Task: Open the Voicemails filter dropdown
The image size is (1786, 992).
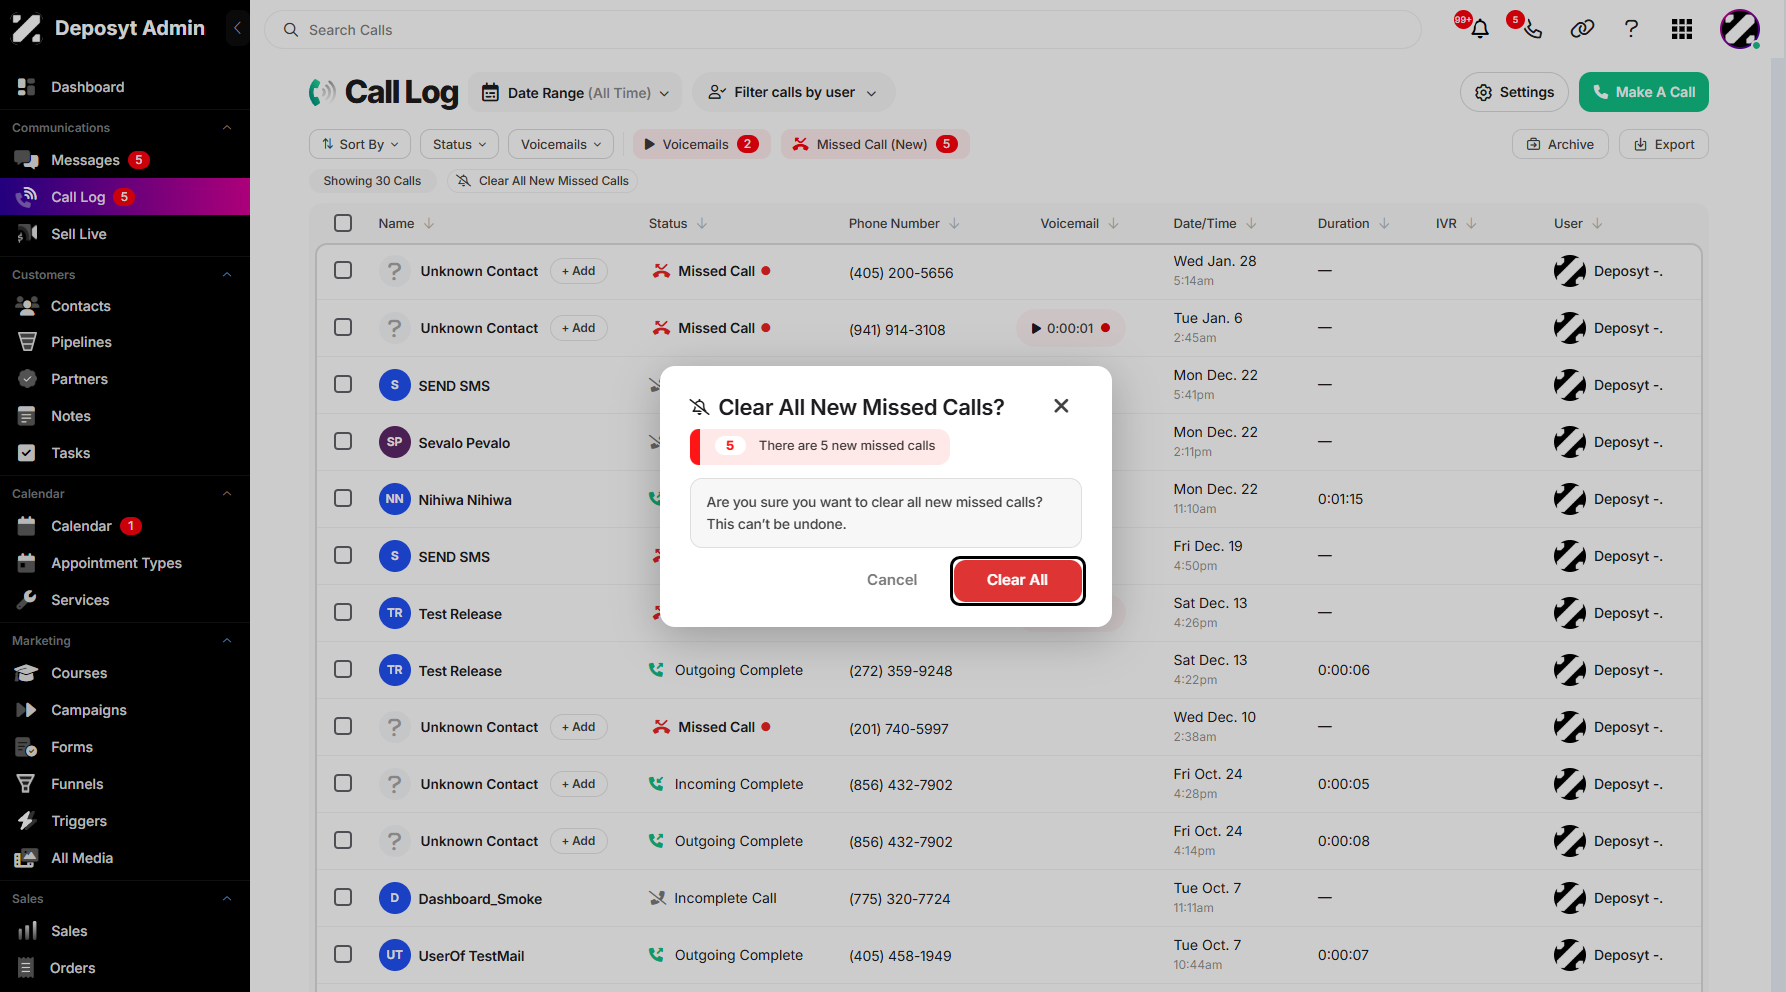Action: pyautogui.click(x=561, y=144)
